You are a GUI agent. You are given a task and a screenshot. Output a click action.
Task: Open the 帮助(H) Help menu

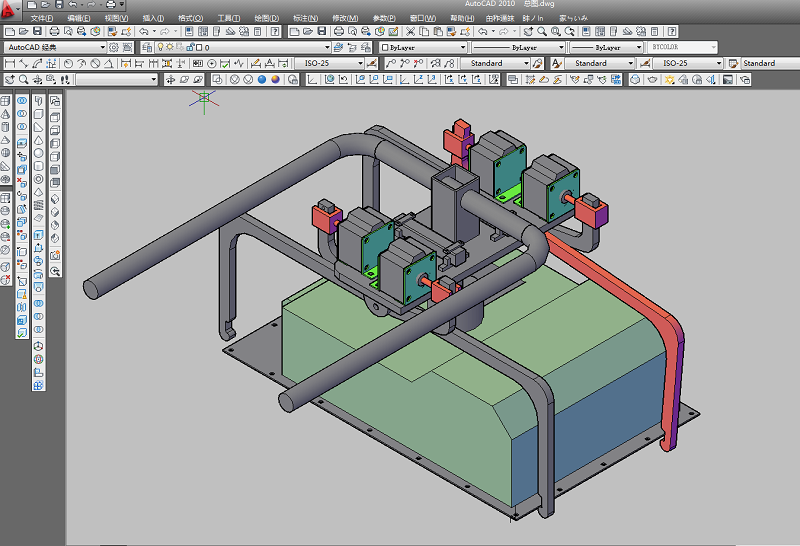(x=461, y=18)
